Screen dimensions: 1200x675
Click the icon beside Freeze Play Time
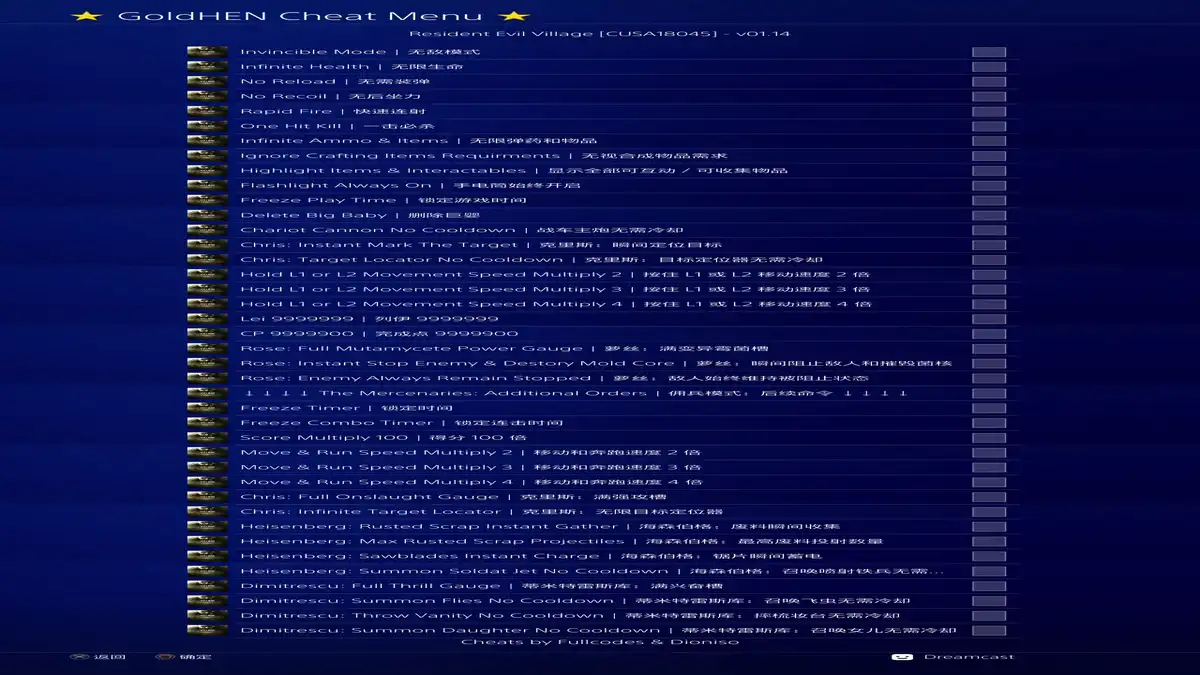pyautogui.click(x=207, y=200)
